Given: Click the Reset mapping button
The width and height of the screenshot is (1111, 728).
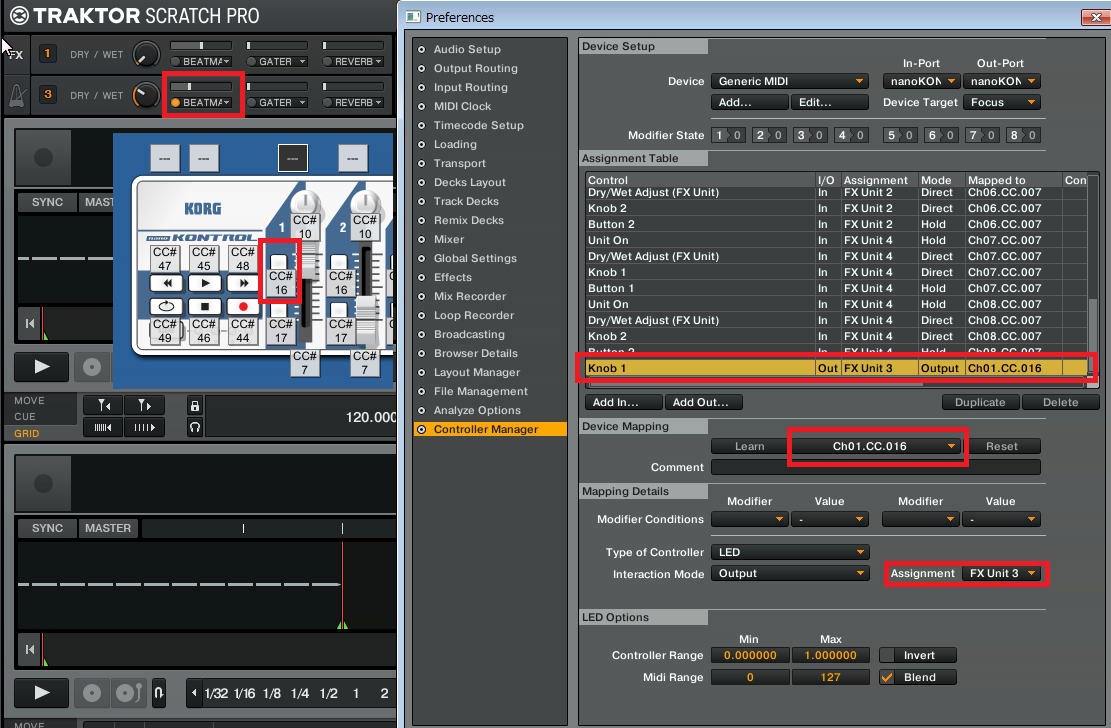Looking at the screenshot, I should 1001,447.
